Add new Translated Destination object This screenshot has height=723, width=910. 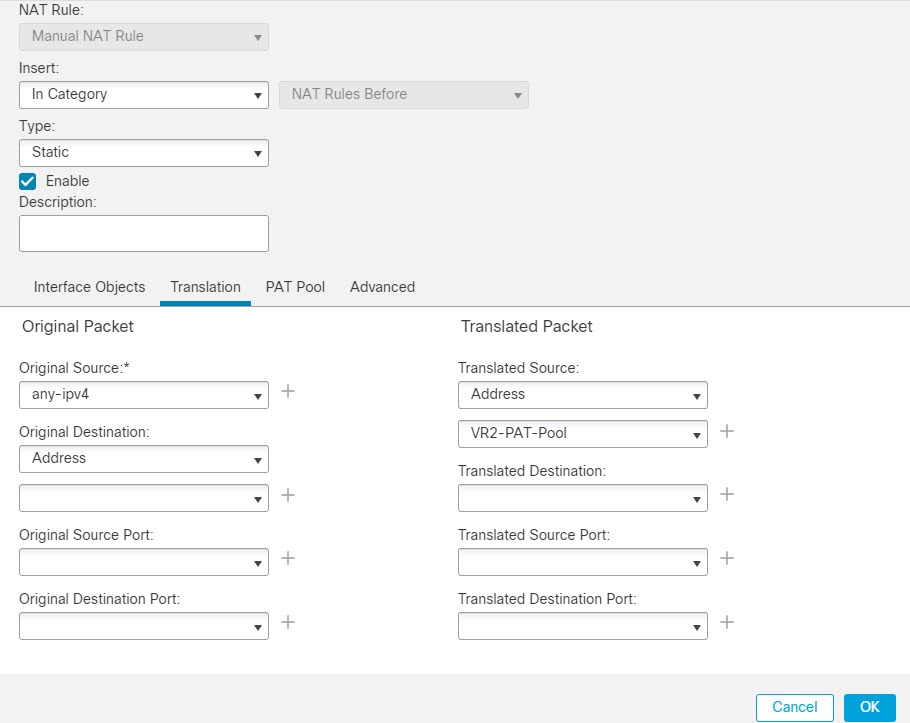(x=727, y=494)
